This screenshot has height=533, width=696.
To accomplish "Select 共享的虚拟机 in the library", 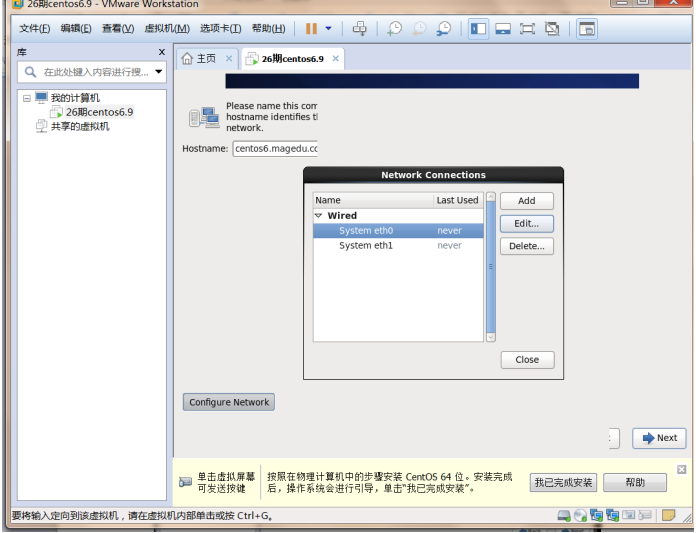I will click(80, 126).
